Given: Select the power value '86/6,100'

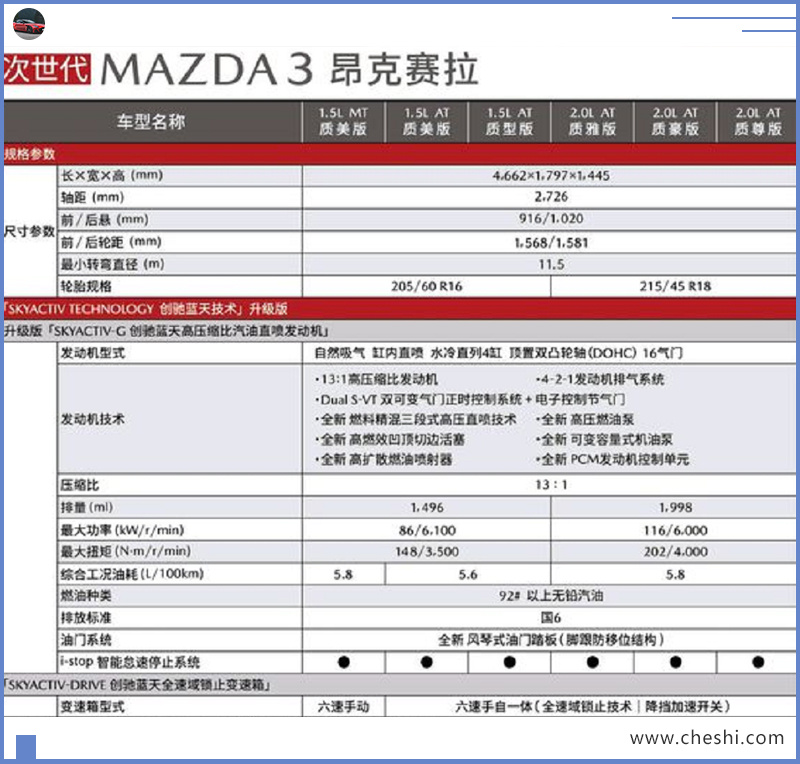Looking at the screenshot, I should pos(427,531).
